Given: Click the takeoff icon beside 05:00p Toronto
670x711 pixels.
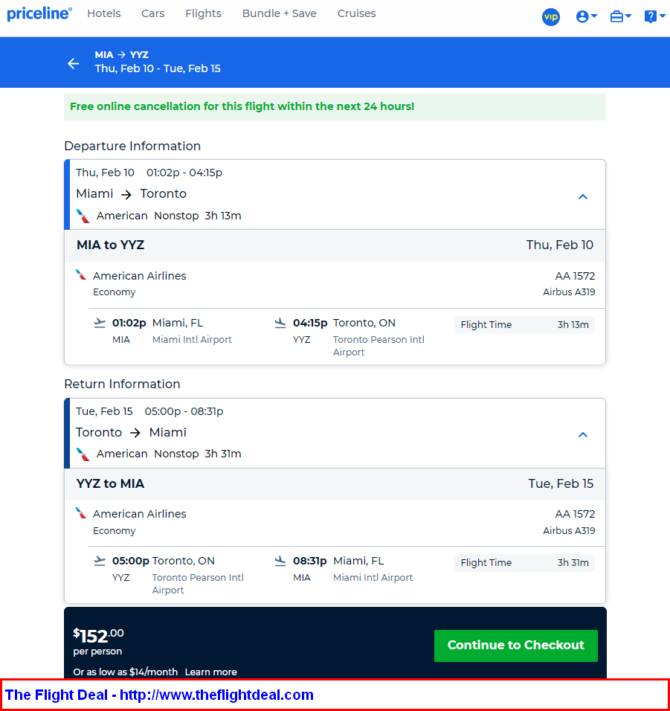Looking at the screenshot, I should pos(99,561).
